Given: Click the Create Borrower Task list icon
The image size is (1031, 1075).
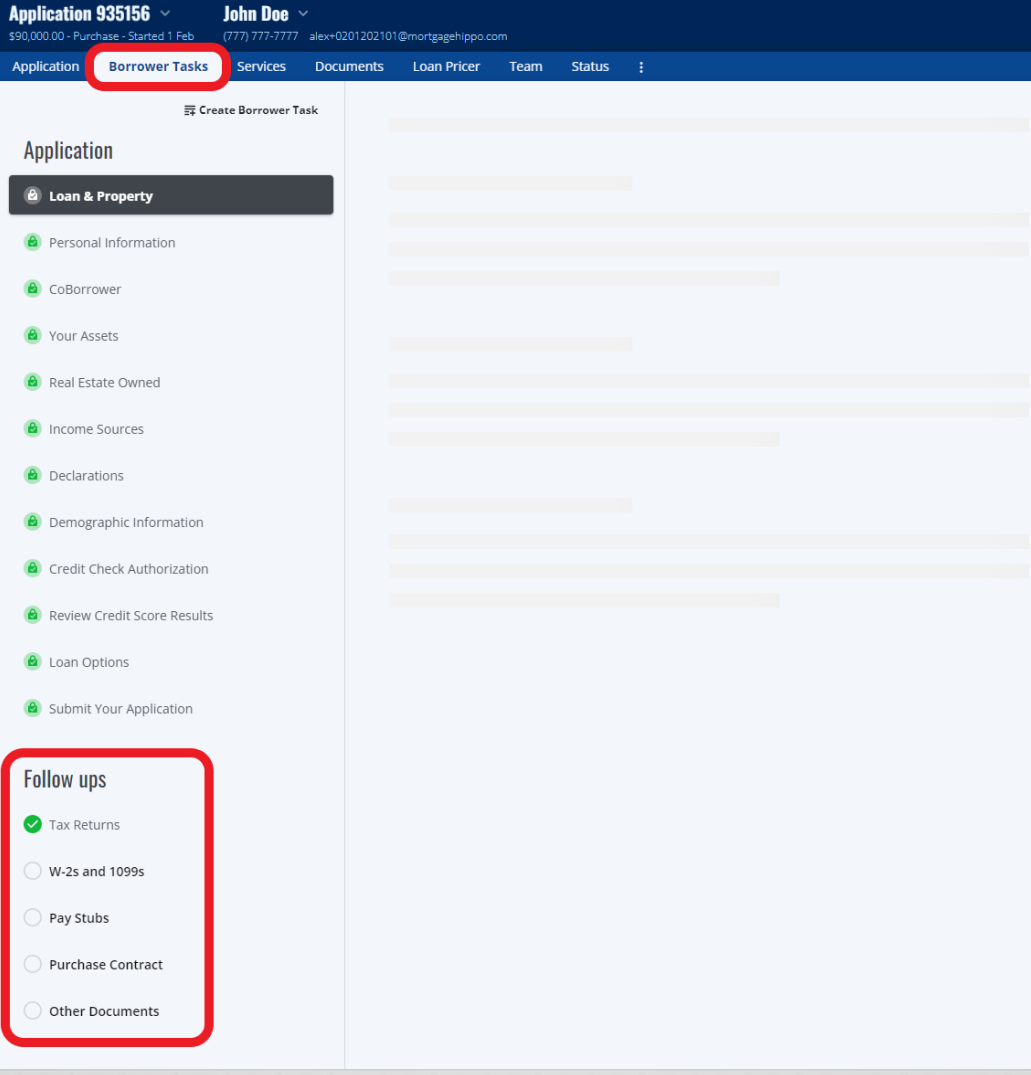Looking at the screenshot, I should (x=189, y=110).
